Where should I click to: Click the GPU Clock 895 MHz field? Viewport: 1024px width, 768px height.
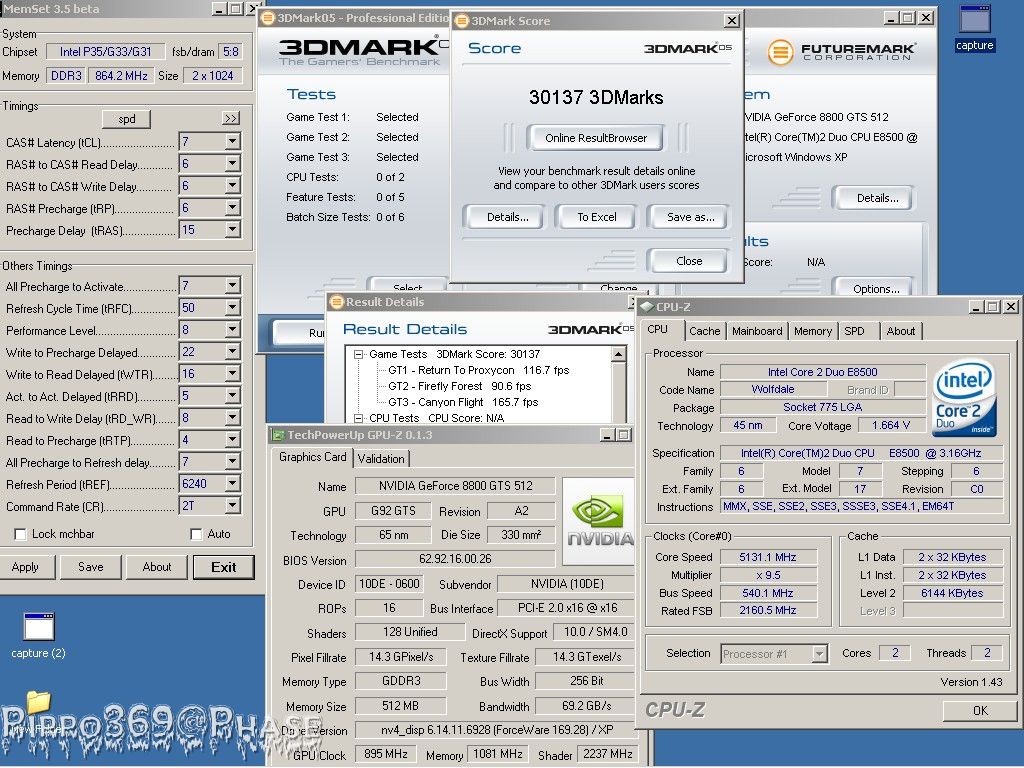pos(386,754)
